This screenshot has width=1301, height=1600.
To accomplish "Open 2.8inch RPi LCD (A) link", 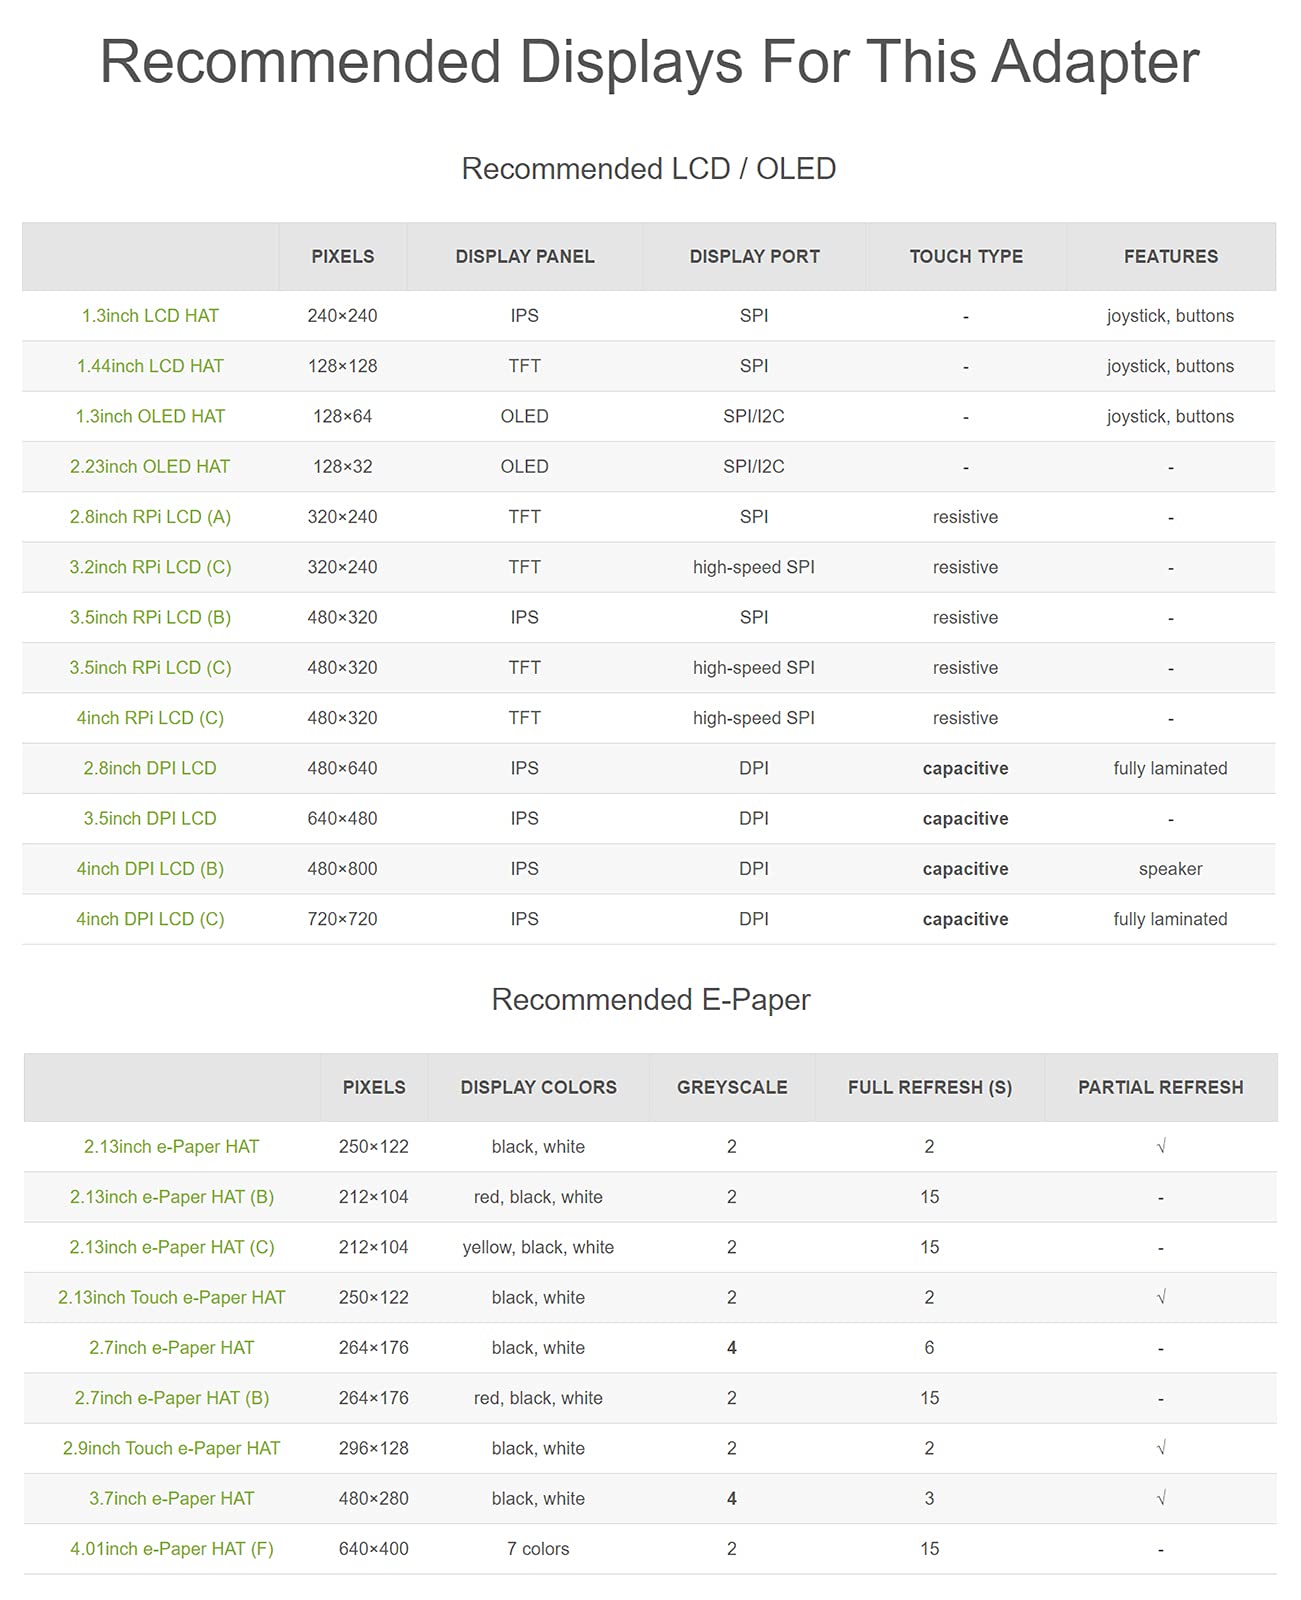I will [150, 517].
